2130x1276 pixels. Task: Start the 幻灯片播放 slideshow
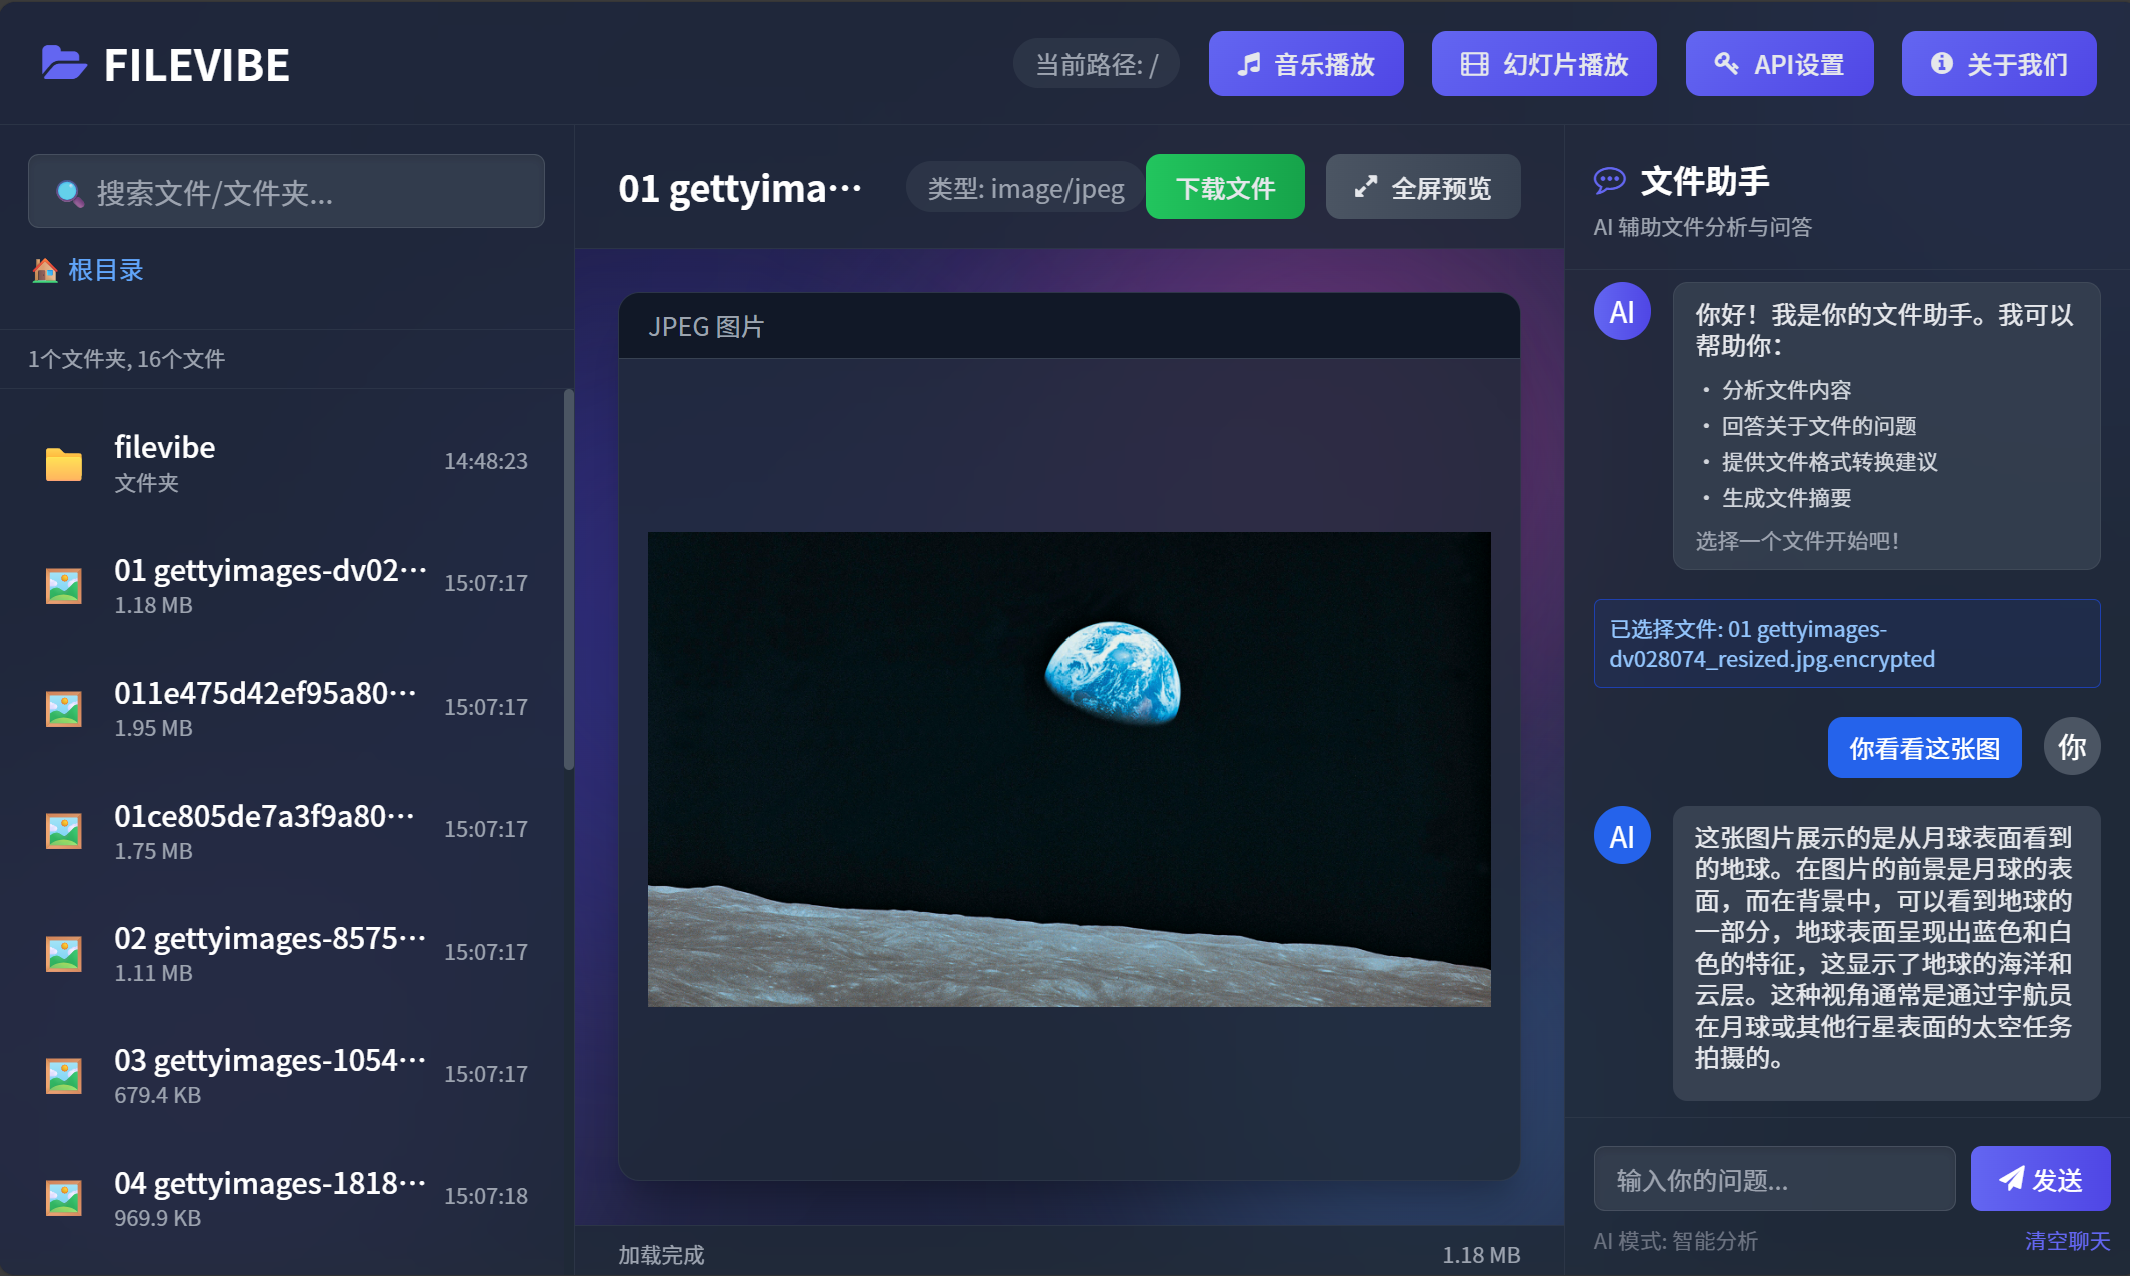(x=1543, y=64)
